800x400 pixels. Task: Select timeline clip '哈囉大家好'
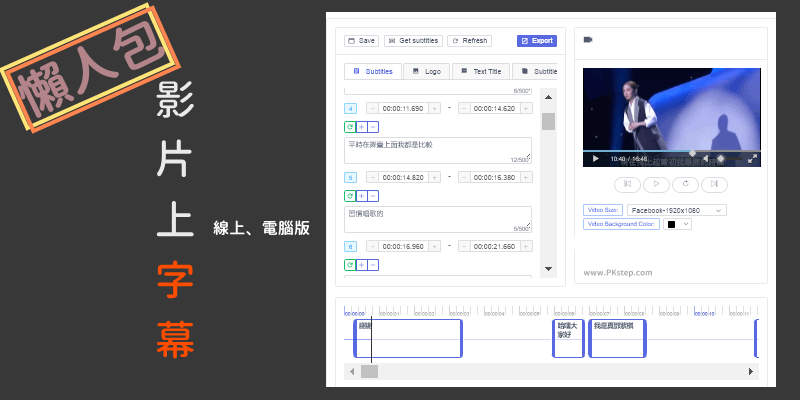(568, 338)
